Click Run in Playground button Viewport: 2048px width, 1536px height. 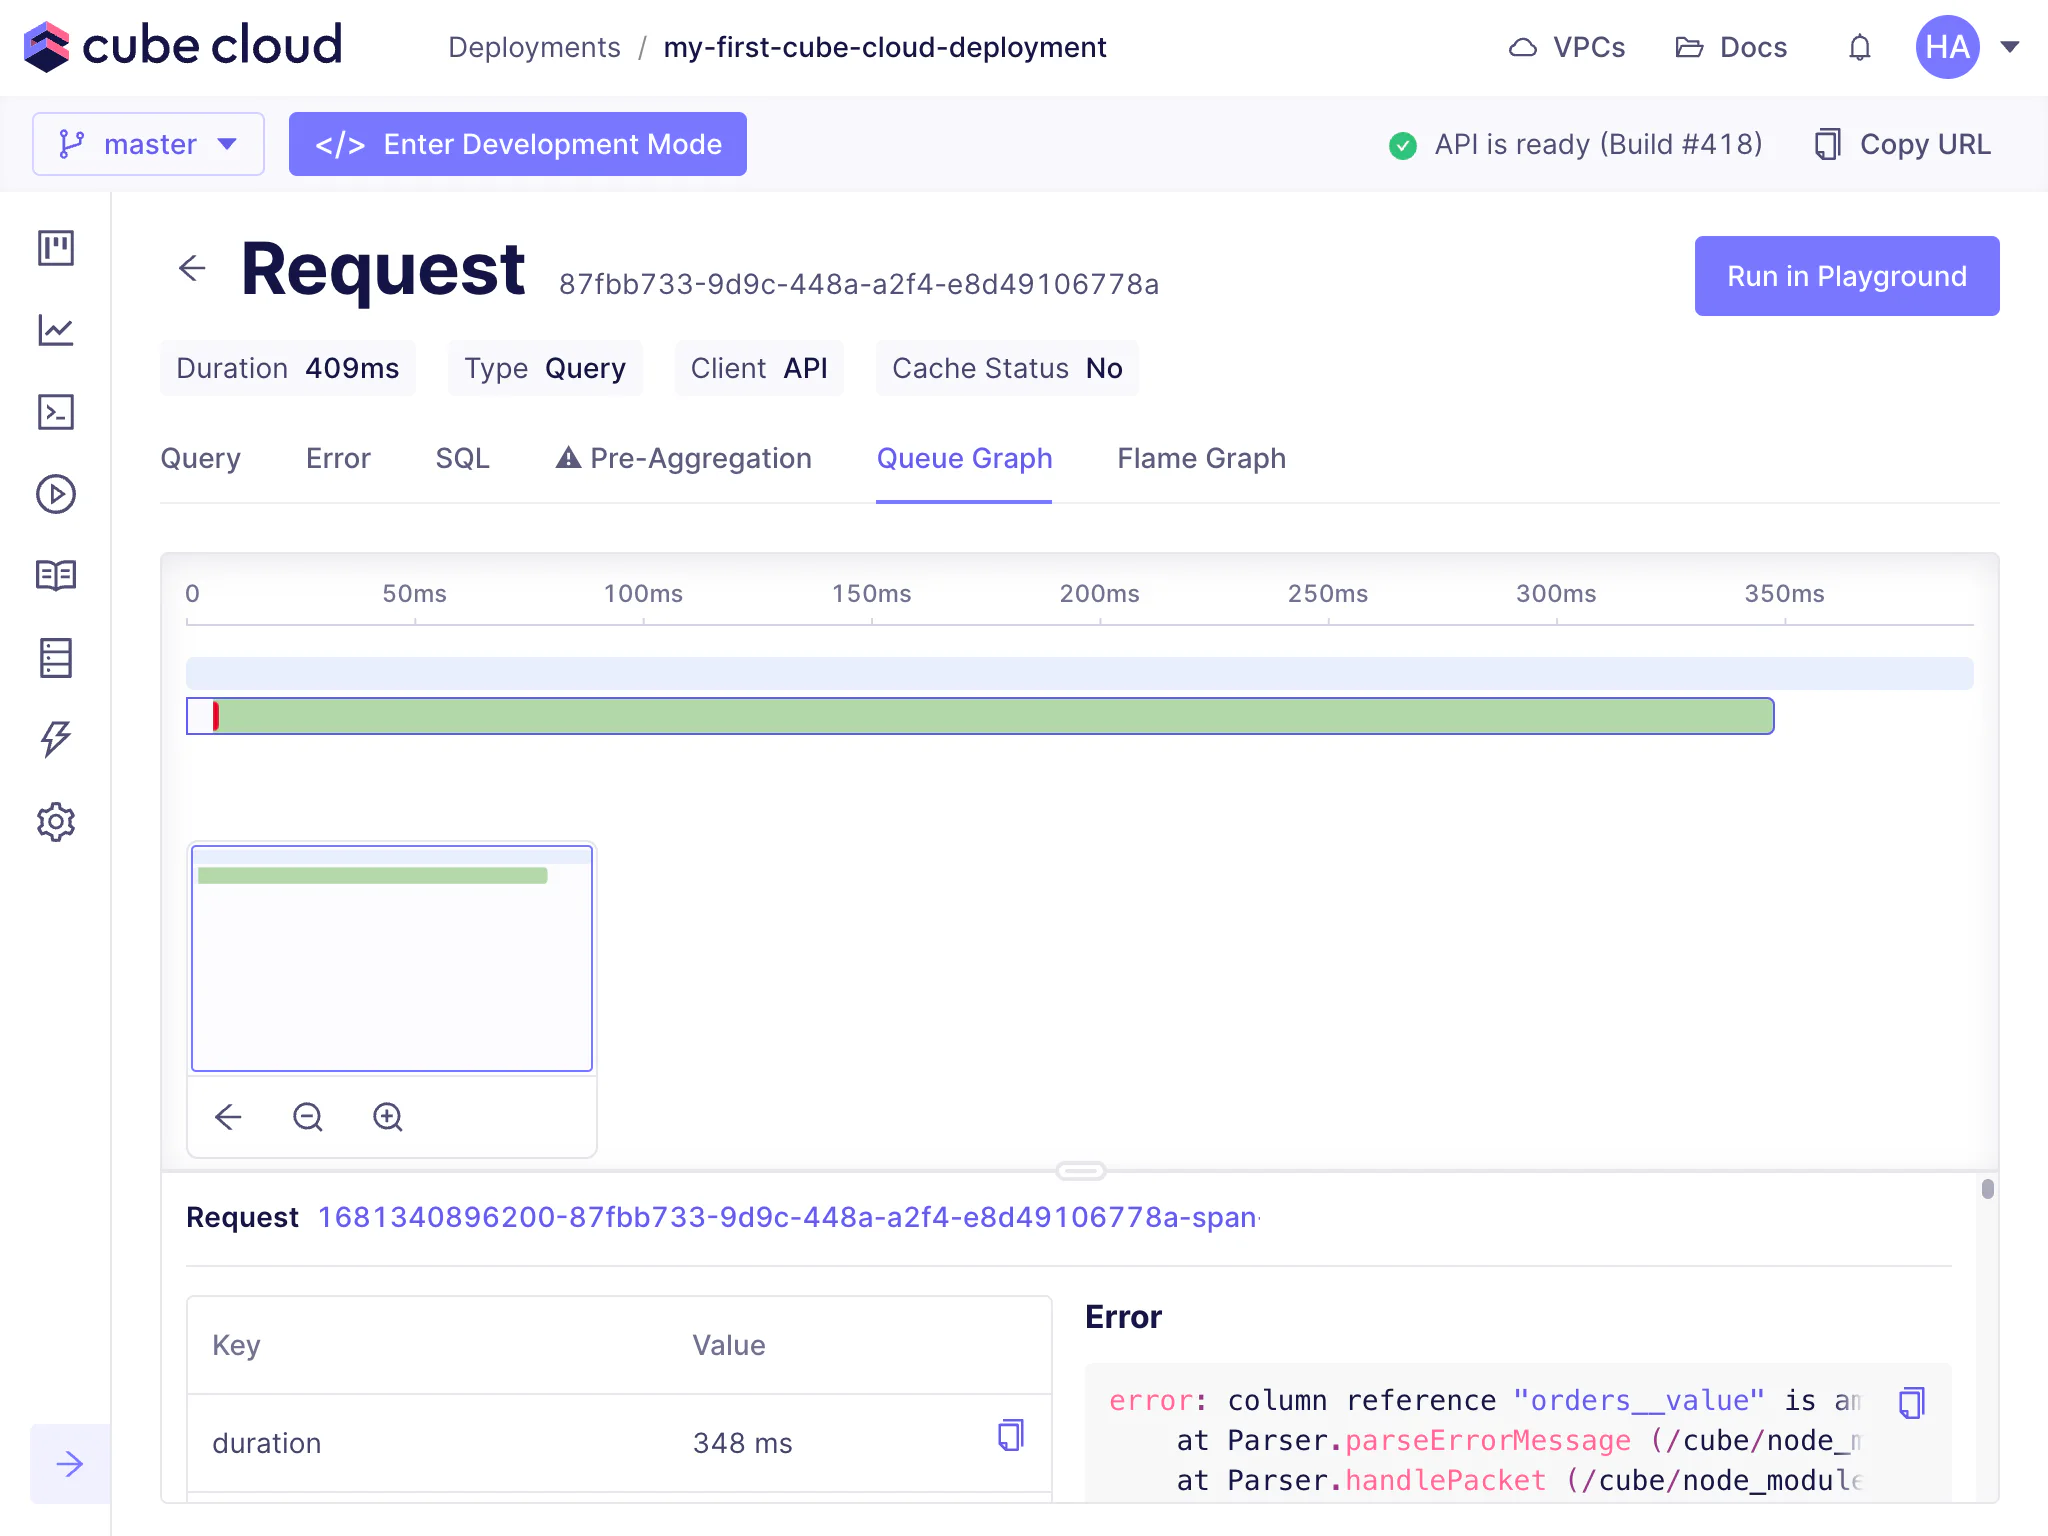(1846, 276)
